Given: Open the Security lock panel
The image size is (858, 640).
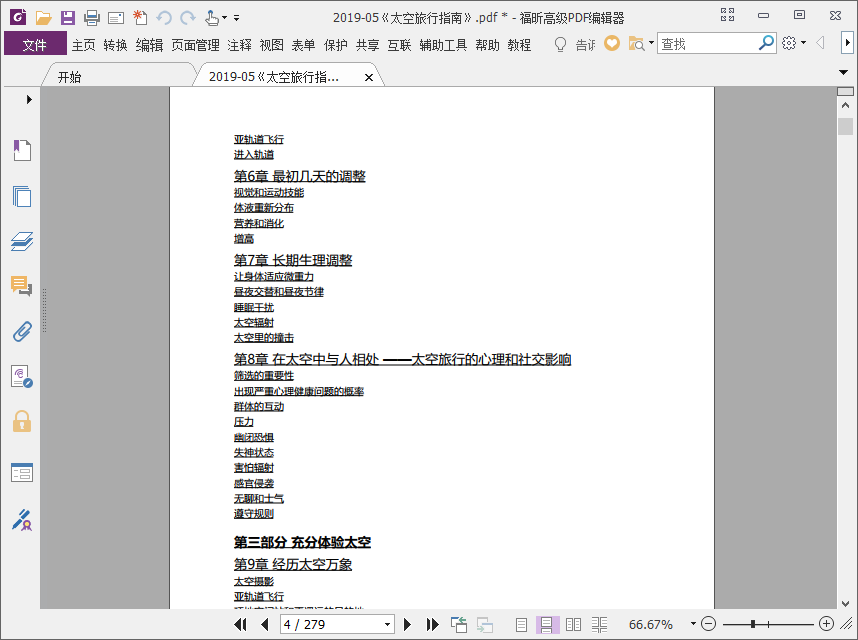Looking at the screenshot, I should pyautogui.click(x=22, y=421).
